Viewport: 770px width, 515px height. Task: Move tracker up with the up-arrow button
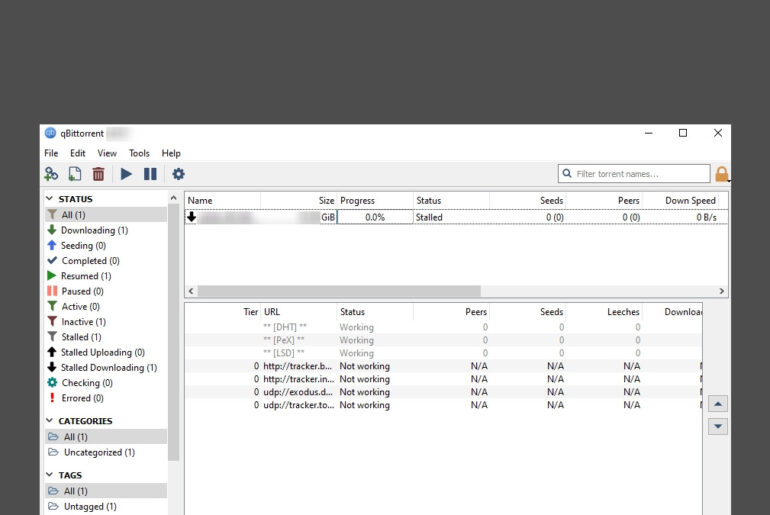click(717, 404)
